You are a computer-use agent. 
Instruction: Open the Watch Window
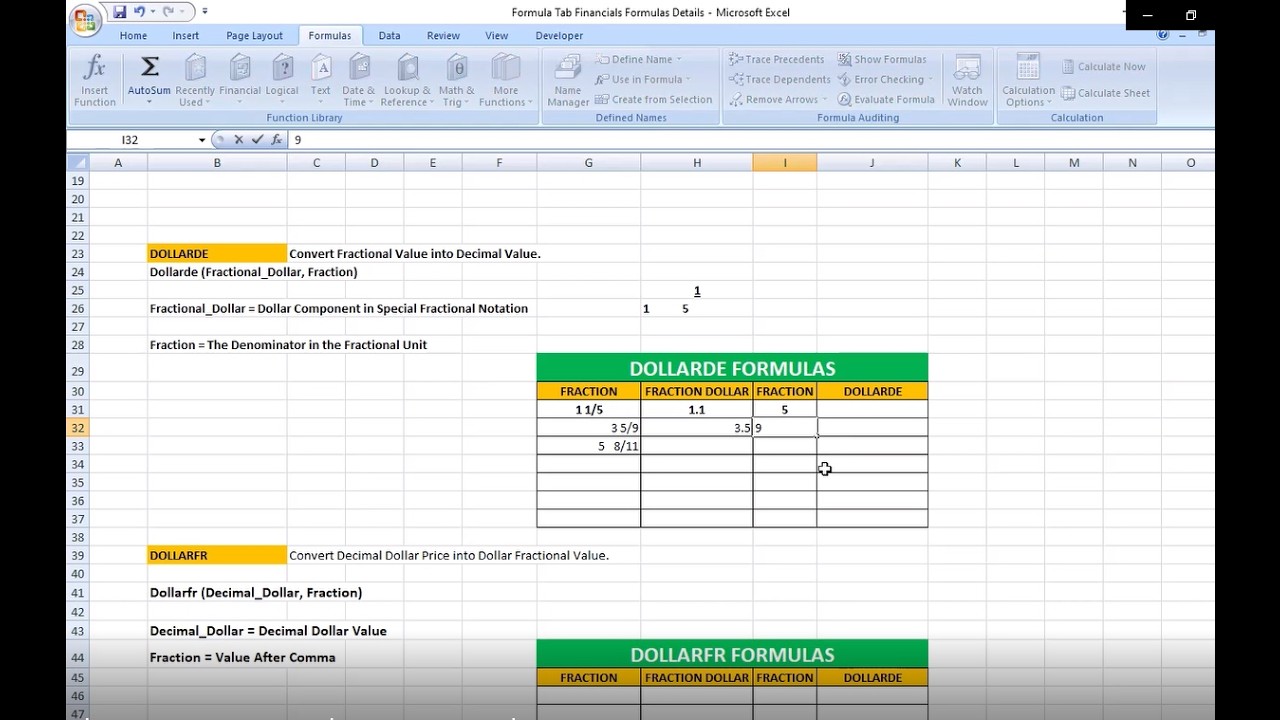[x=967, y=81]
